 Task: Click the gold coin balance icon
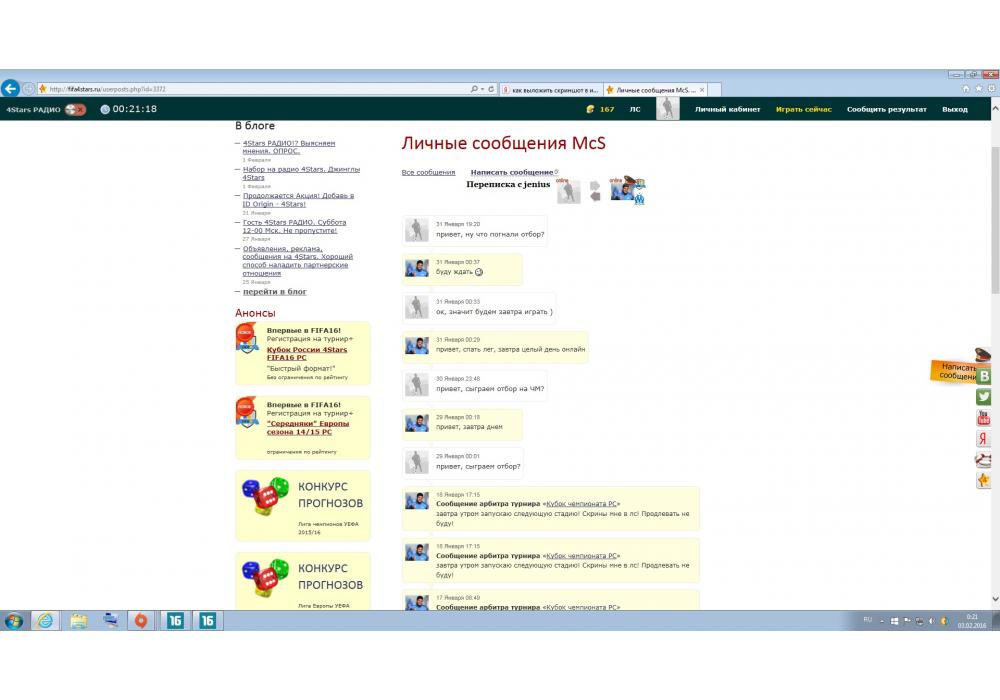tap(591, 109)
